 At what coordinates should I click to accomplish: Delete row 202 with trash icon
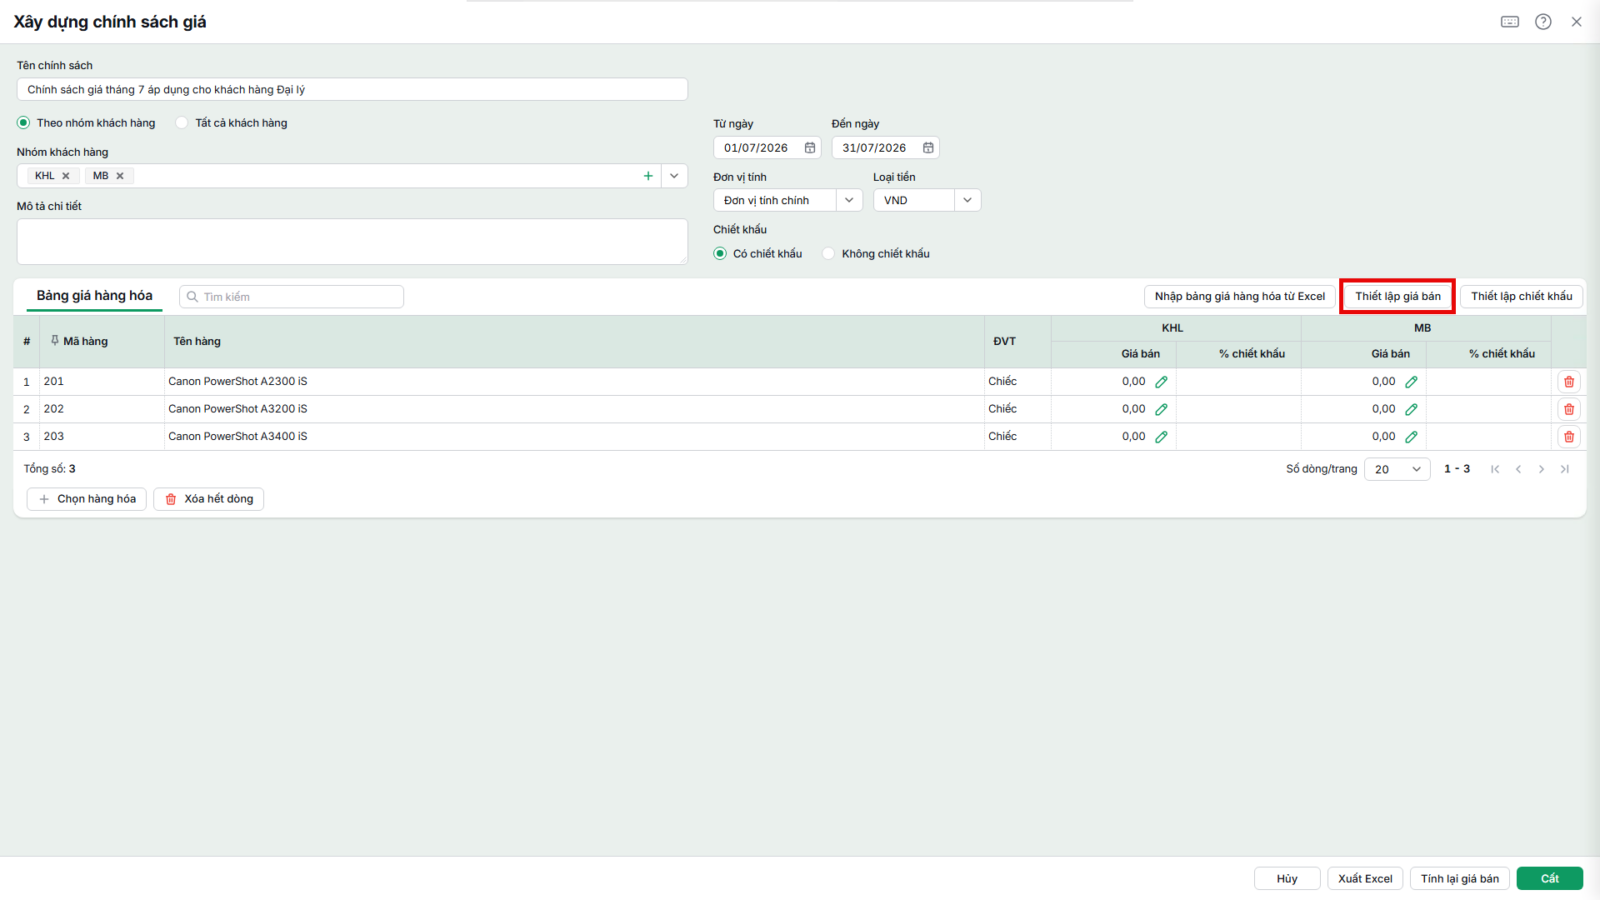(x=1569, y=409)
